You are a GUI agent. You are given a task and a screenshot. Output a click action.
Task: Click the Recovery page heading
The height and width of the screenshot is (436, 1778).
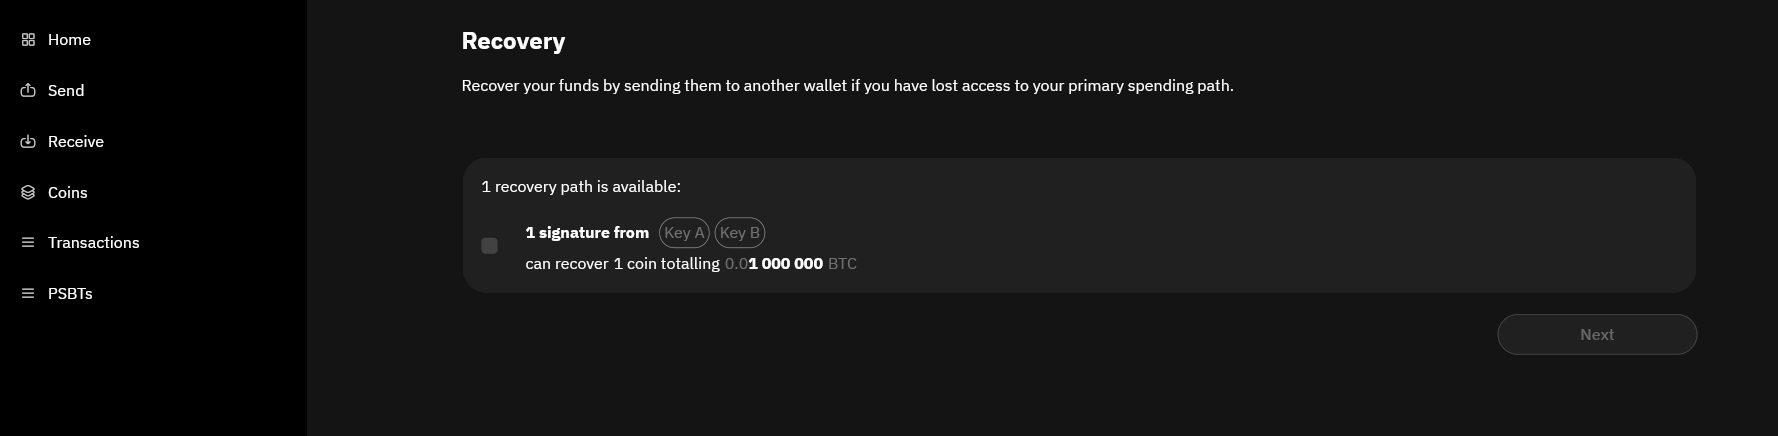[x=513, y=41]
